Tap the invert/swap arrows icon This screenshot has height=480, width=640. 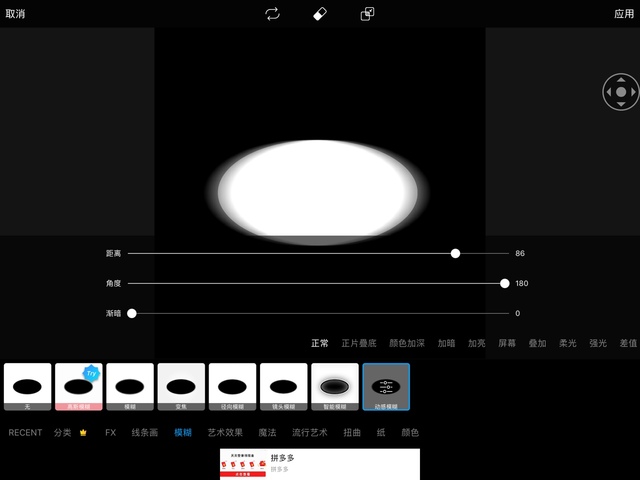272,14
